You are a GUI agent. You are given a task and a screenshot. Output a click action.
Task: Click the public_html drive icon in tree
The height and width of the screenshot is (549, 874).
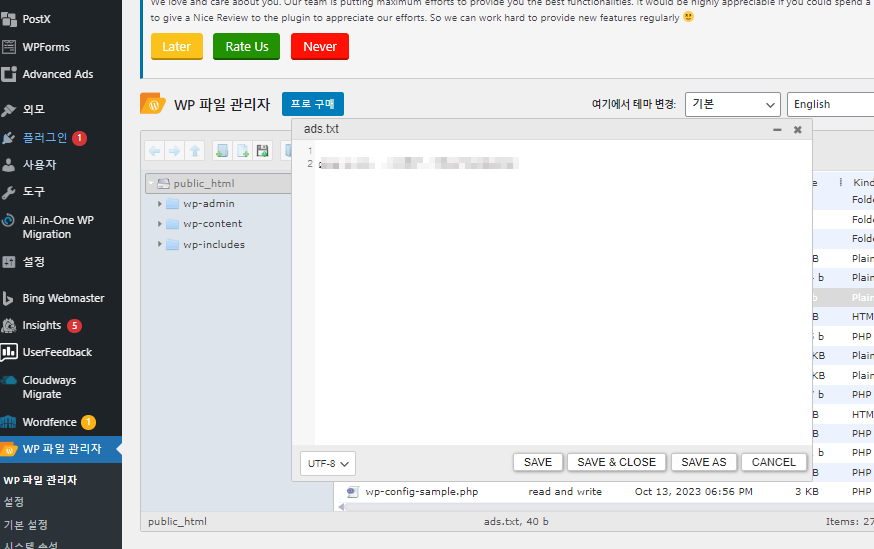click(x=163, y=183)
